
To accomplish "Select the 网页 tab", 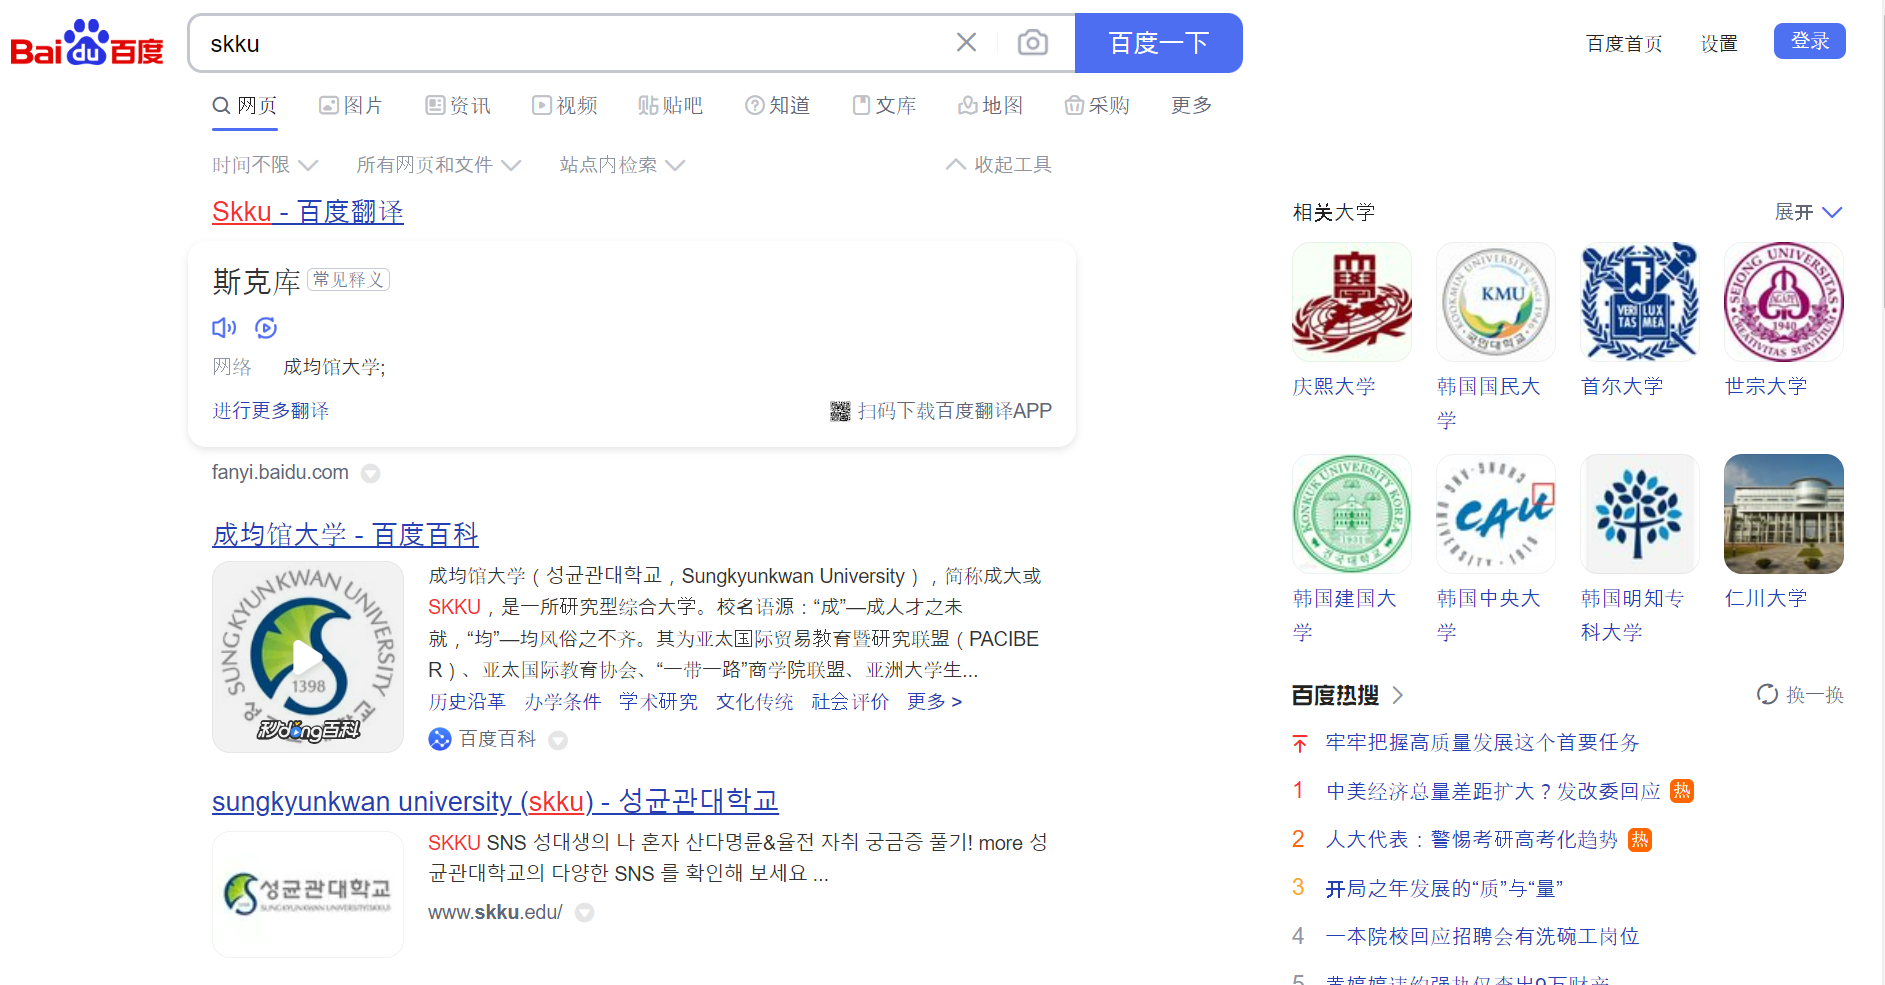I will (245, 105).
